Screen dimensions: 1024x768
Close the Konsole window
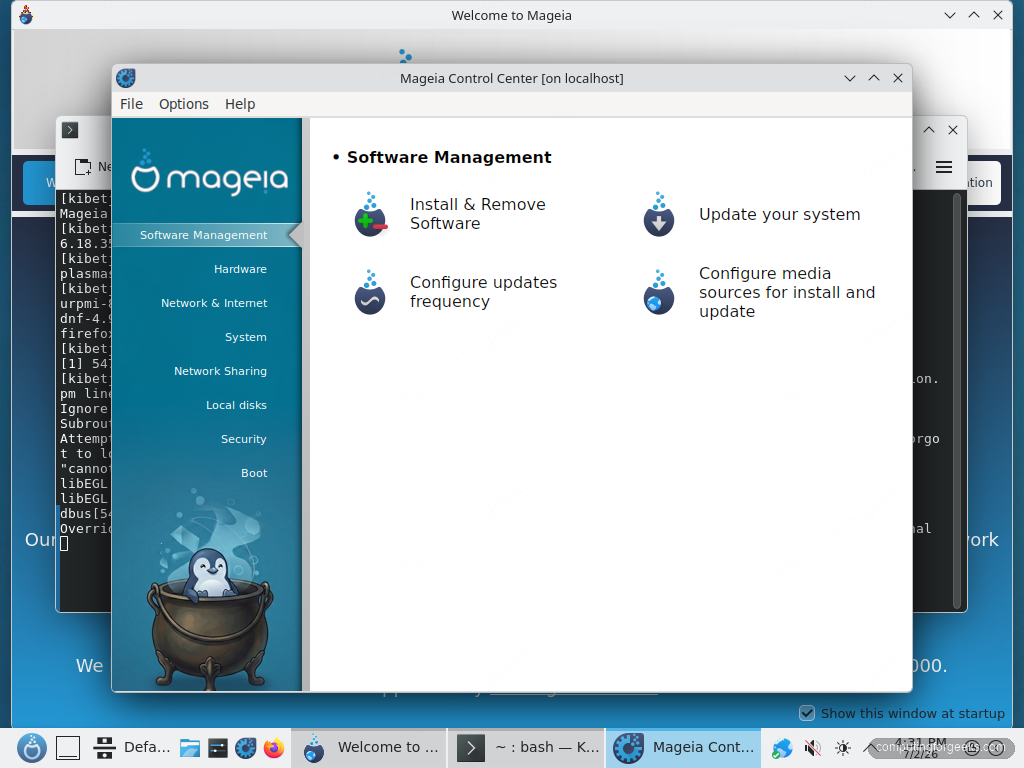coord(953,130)
